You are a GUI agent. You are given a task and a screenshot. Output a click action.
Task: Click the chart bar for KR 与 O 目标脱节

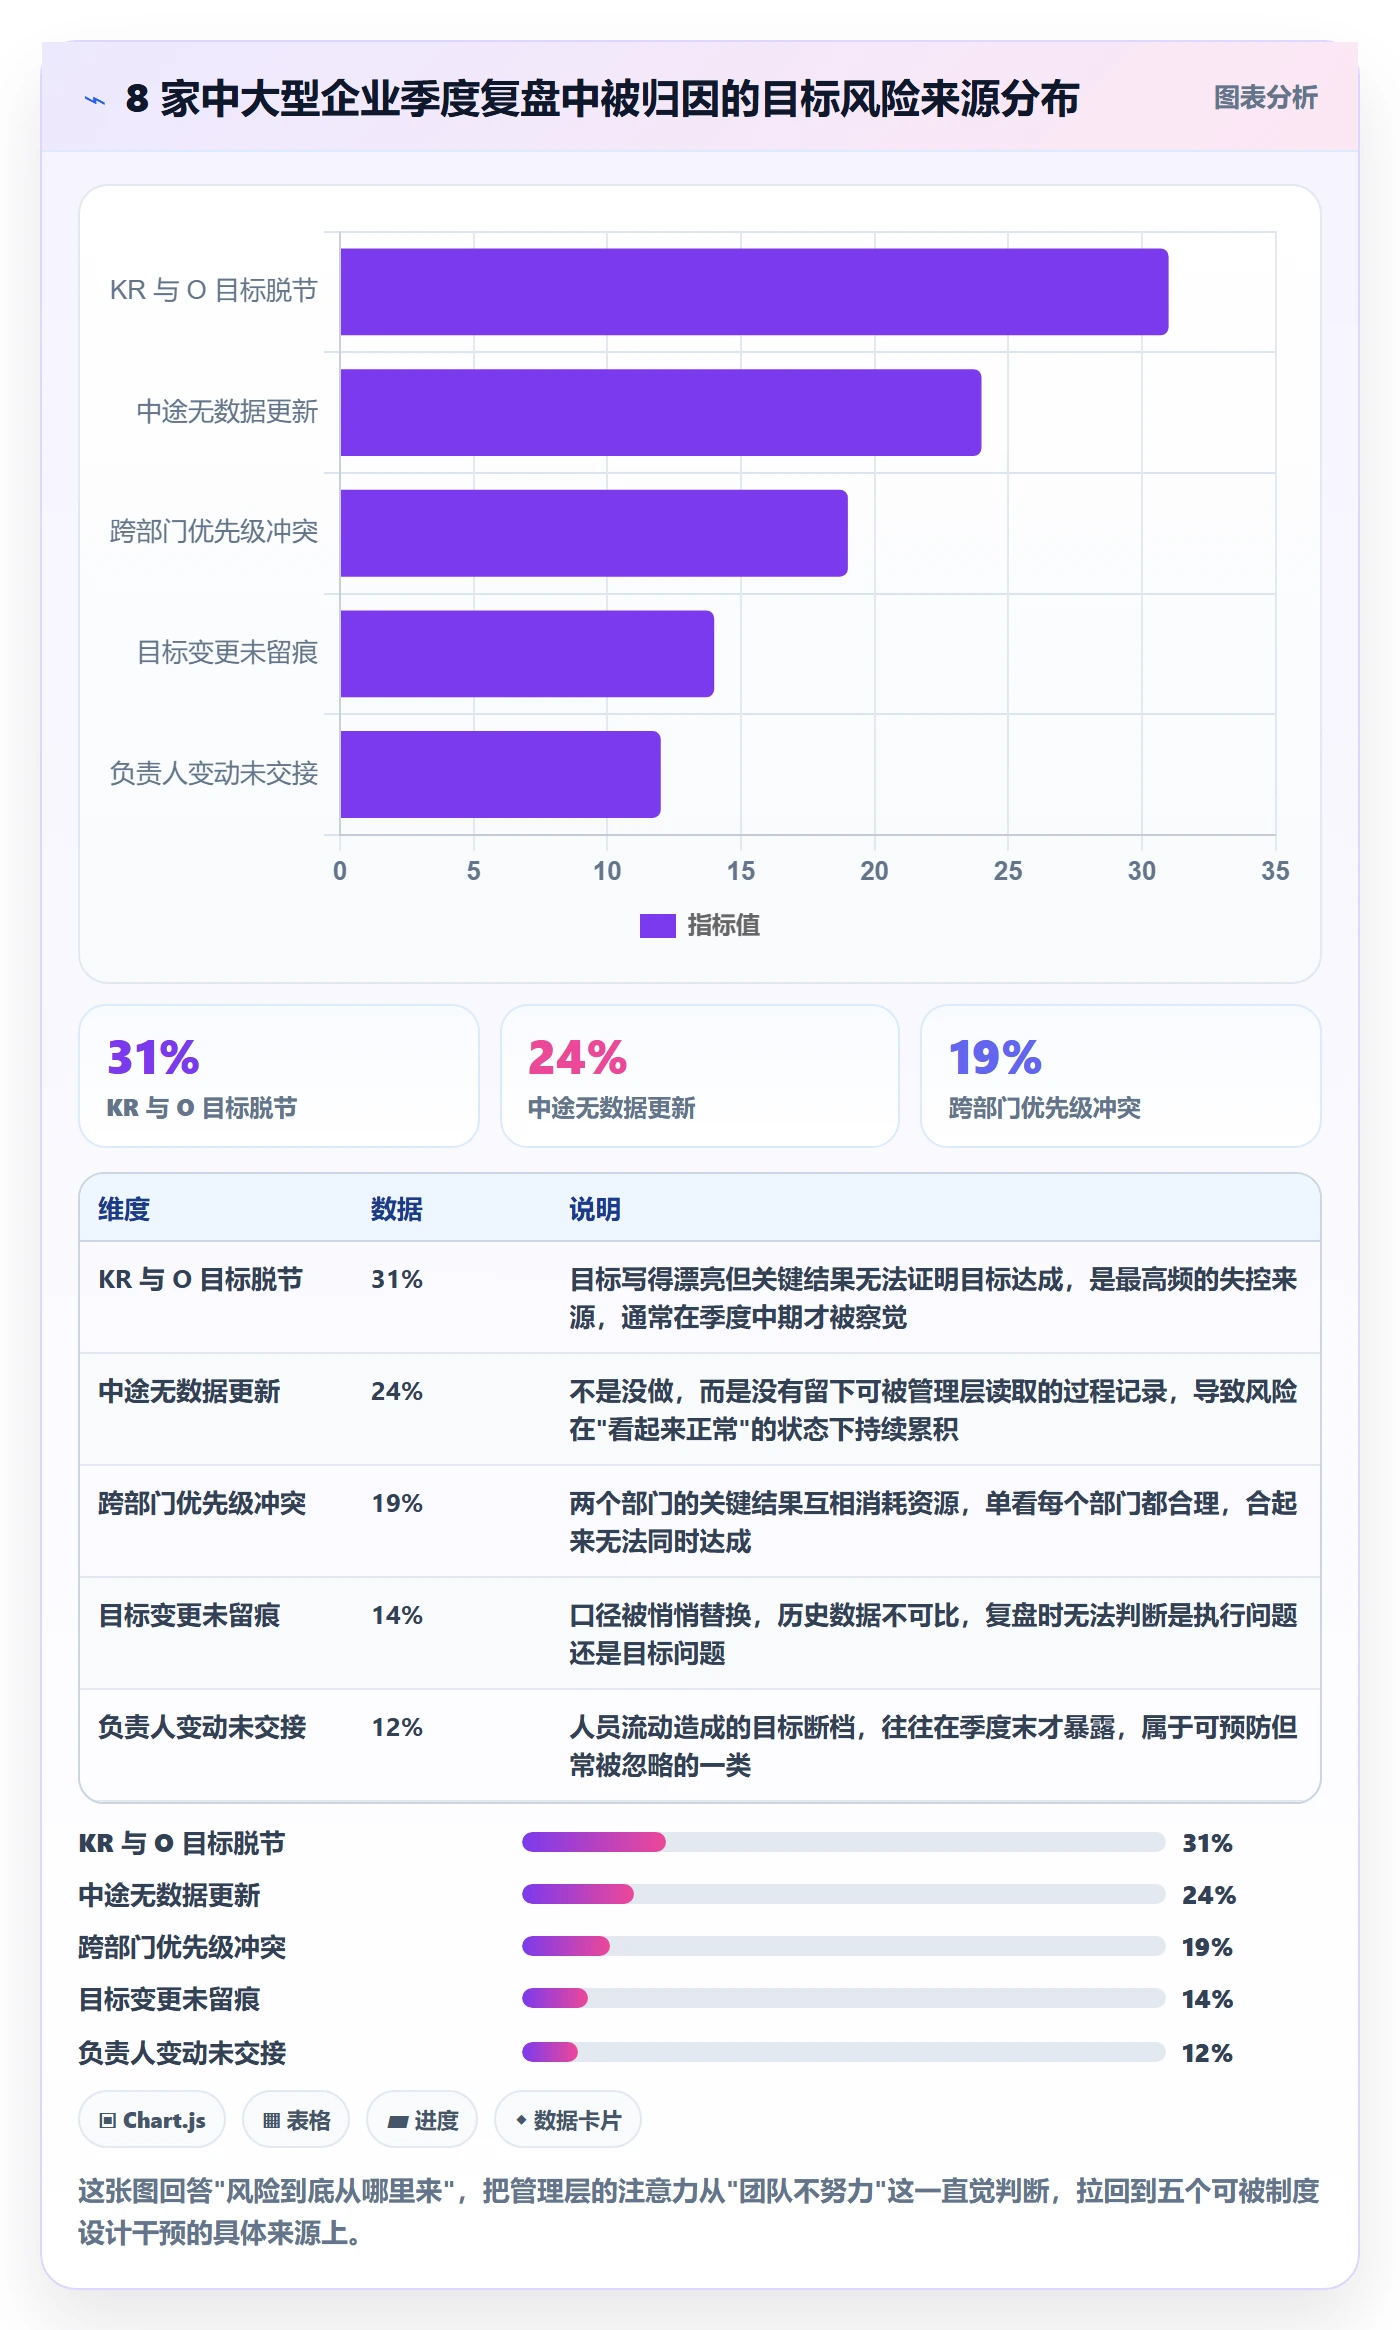754,292
